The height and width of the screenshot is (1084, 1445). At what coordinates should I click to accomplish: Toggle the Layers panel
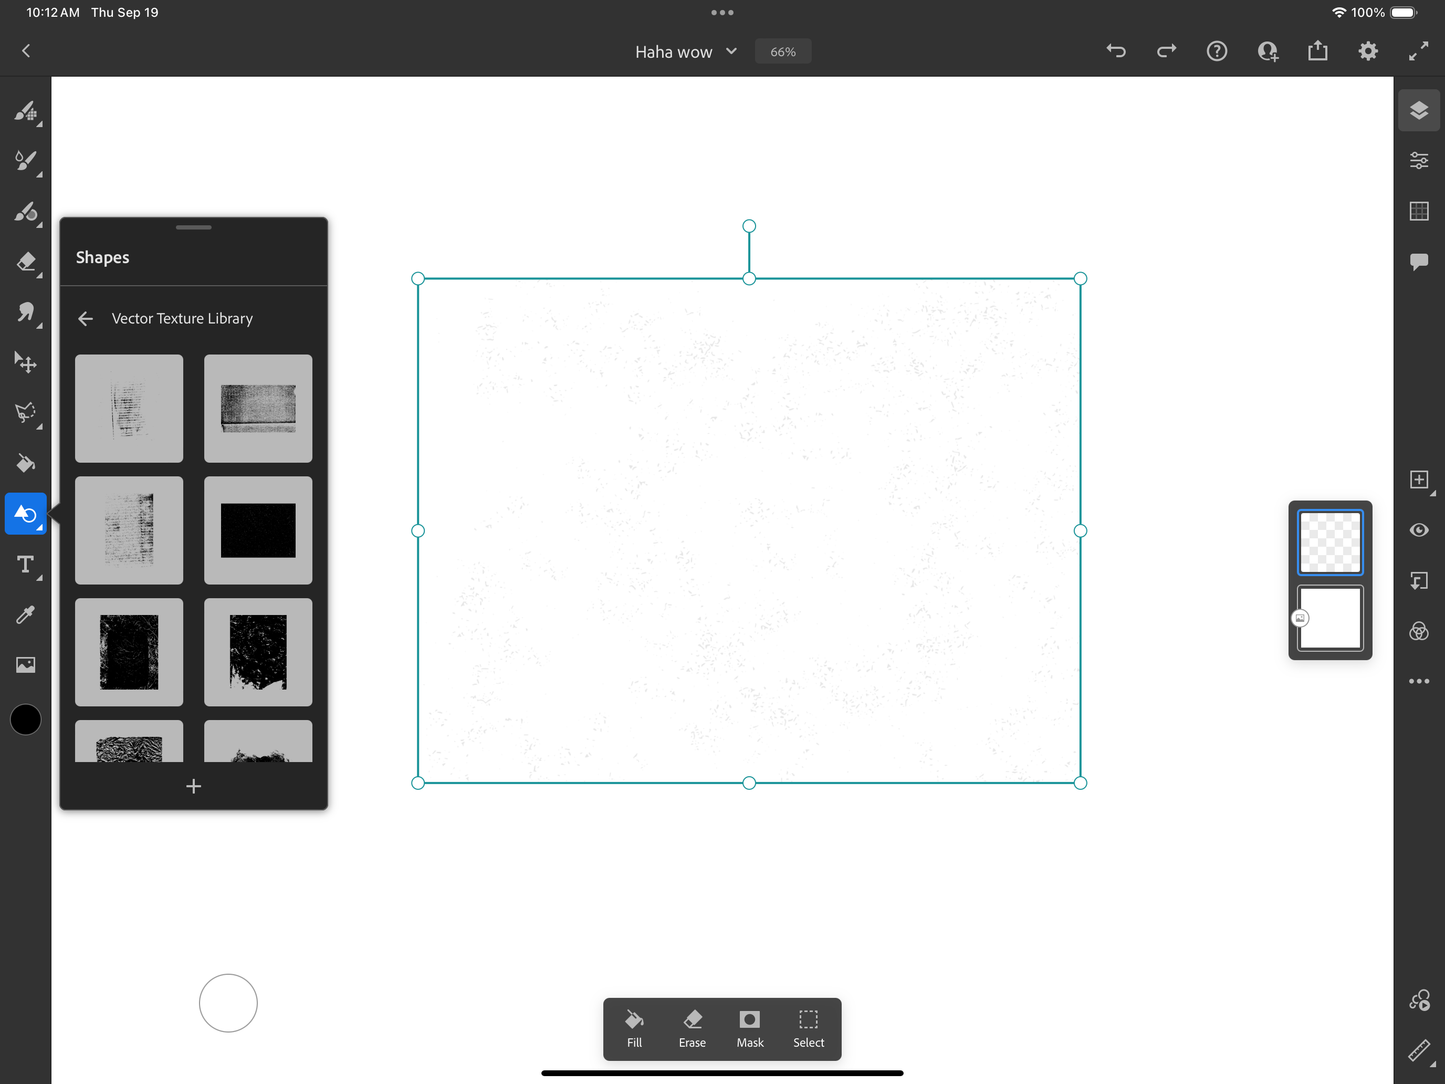click(1419, 110)
